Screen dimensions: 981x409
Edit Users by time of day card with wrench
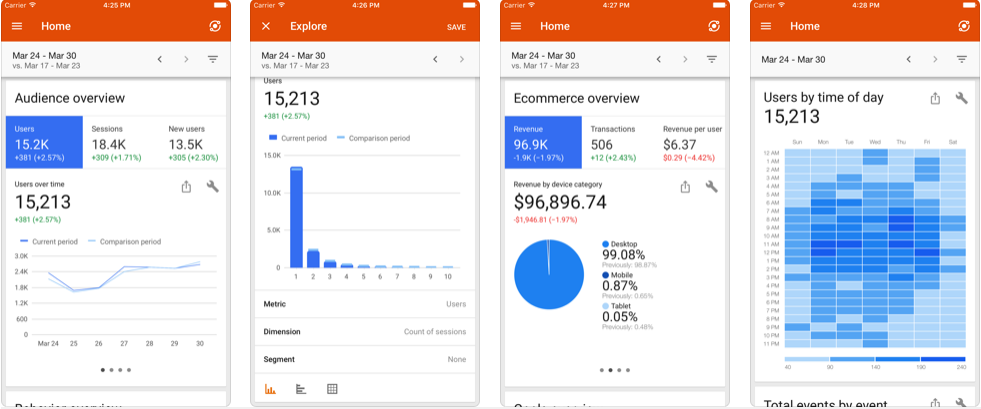[962, 98]
